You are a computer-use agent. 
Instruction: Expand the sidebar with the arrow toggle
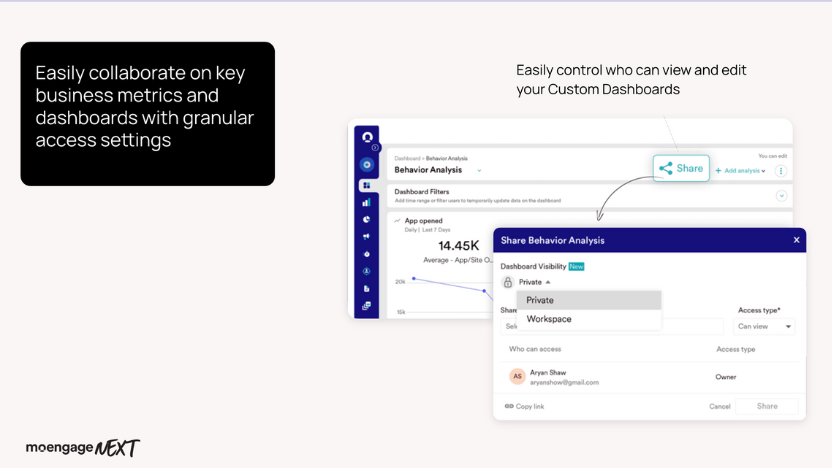pos(376,148)
